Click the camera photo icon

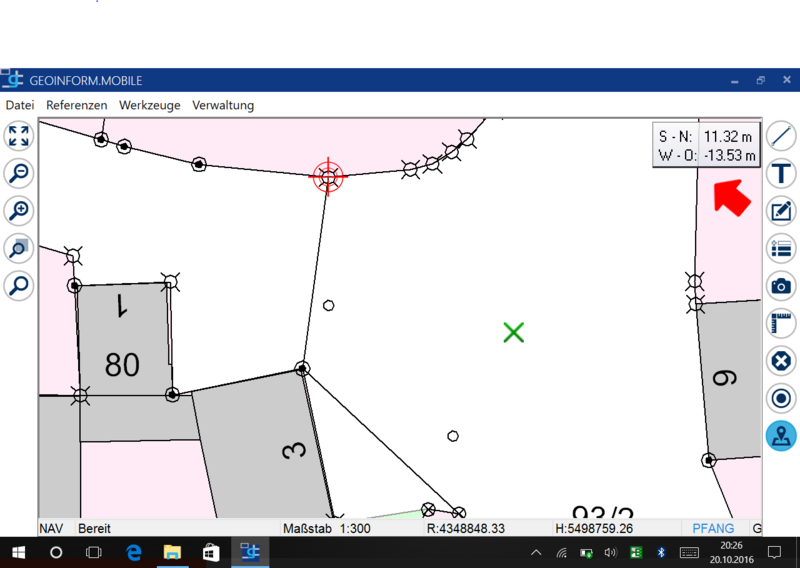pos(781,286)
